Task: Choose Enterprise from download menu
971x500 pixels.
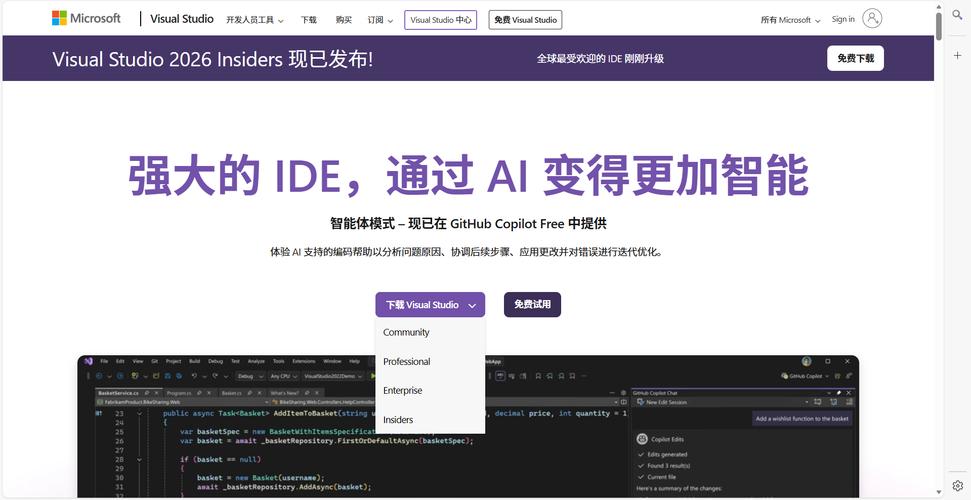Action: [x=403, y=390]
